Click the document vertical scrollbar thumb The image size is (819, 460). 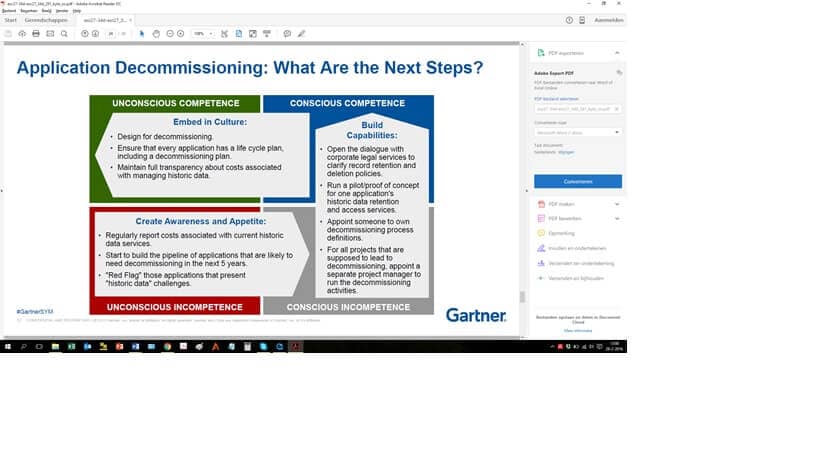click(x=522, y=297)
